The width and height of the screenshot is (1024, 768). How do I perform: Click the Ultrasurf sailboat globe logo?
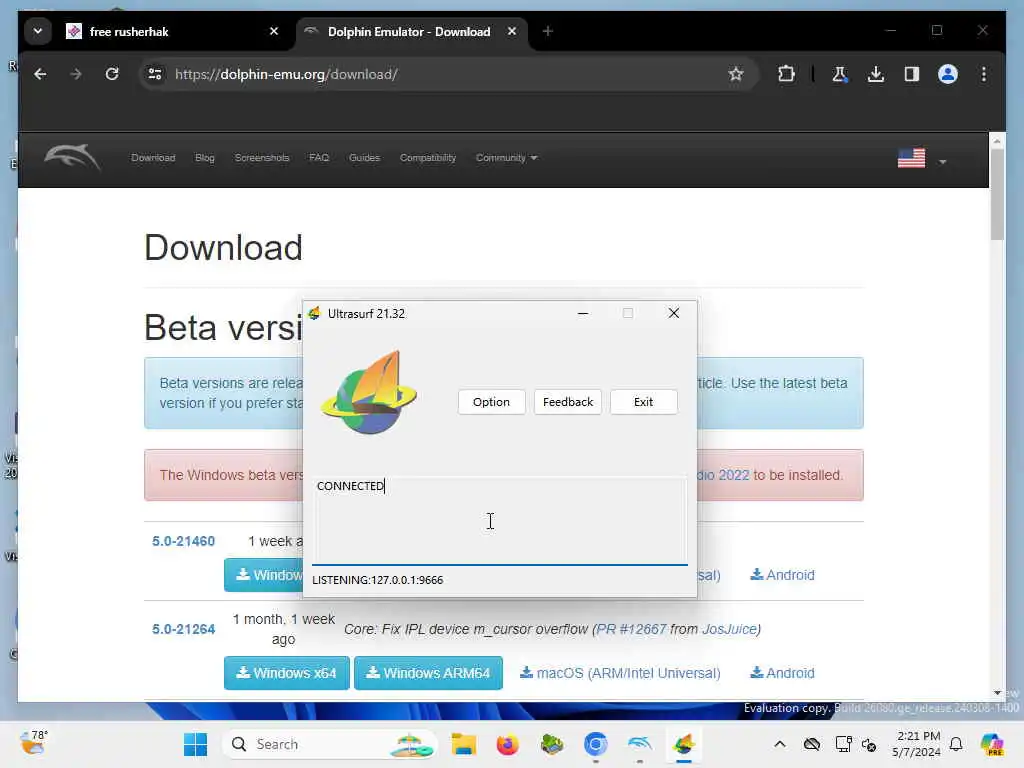coord(369,392)
